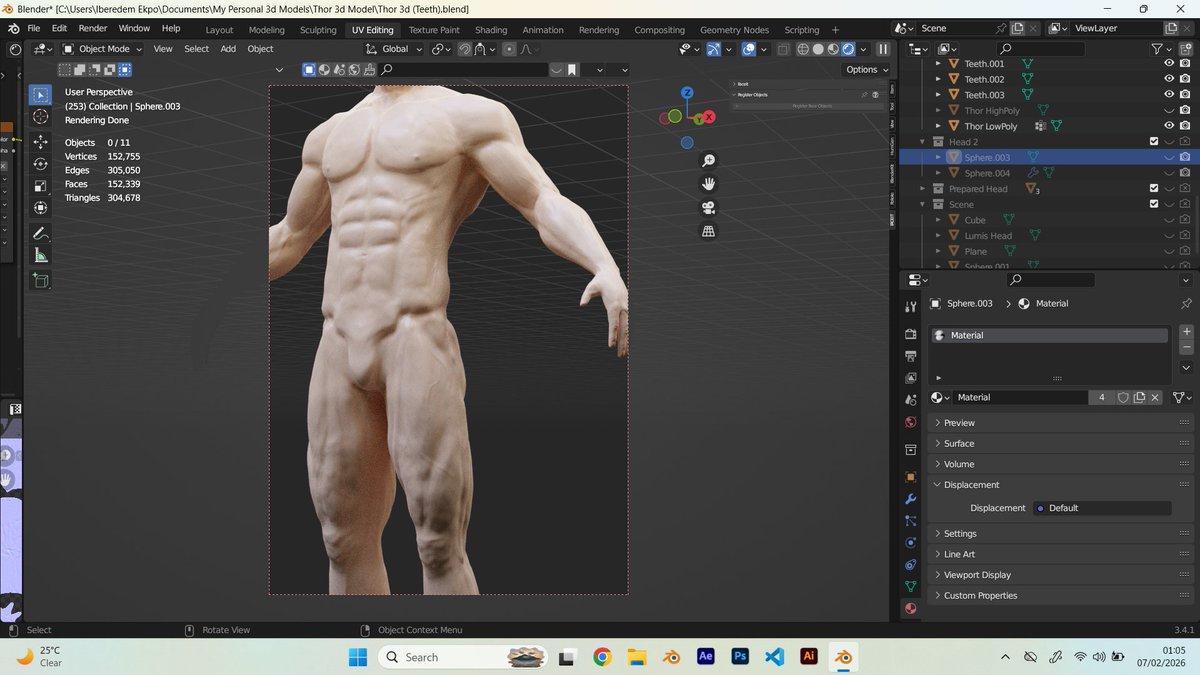Select the Move tool

40,142
